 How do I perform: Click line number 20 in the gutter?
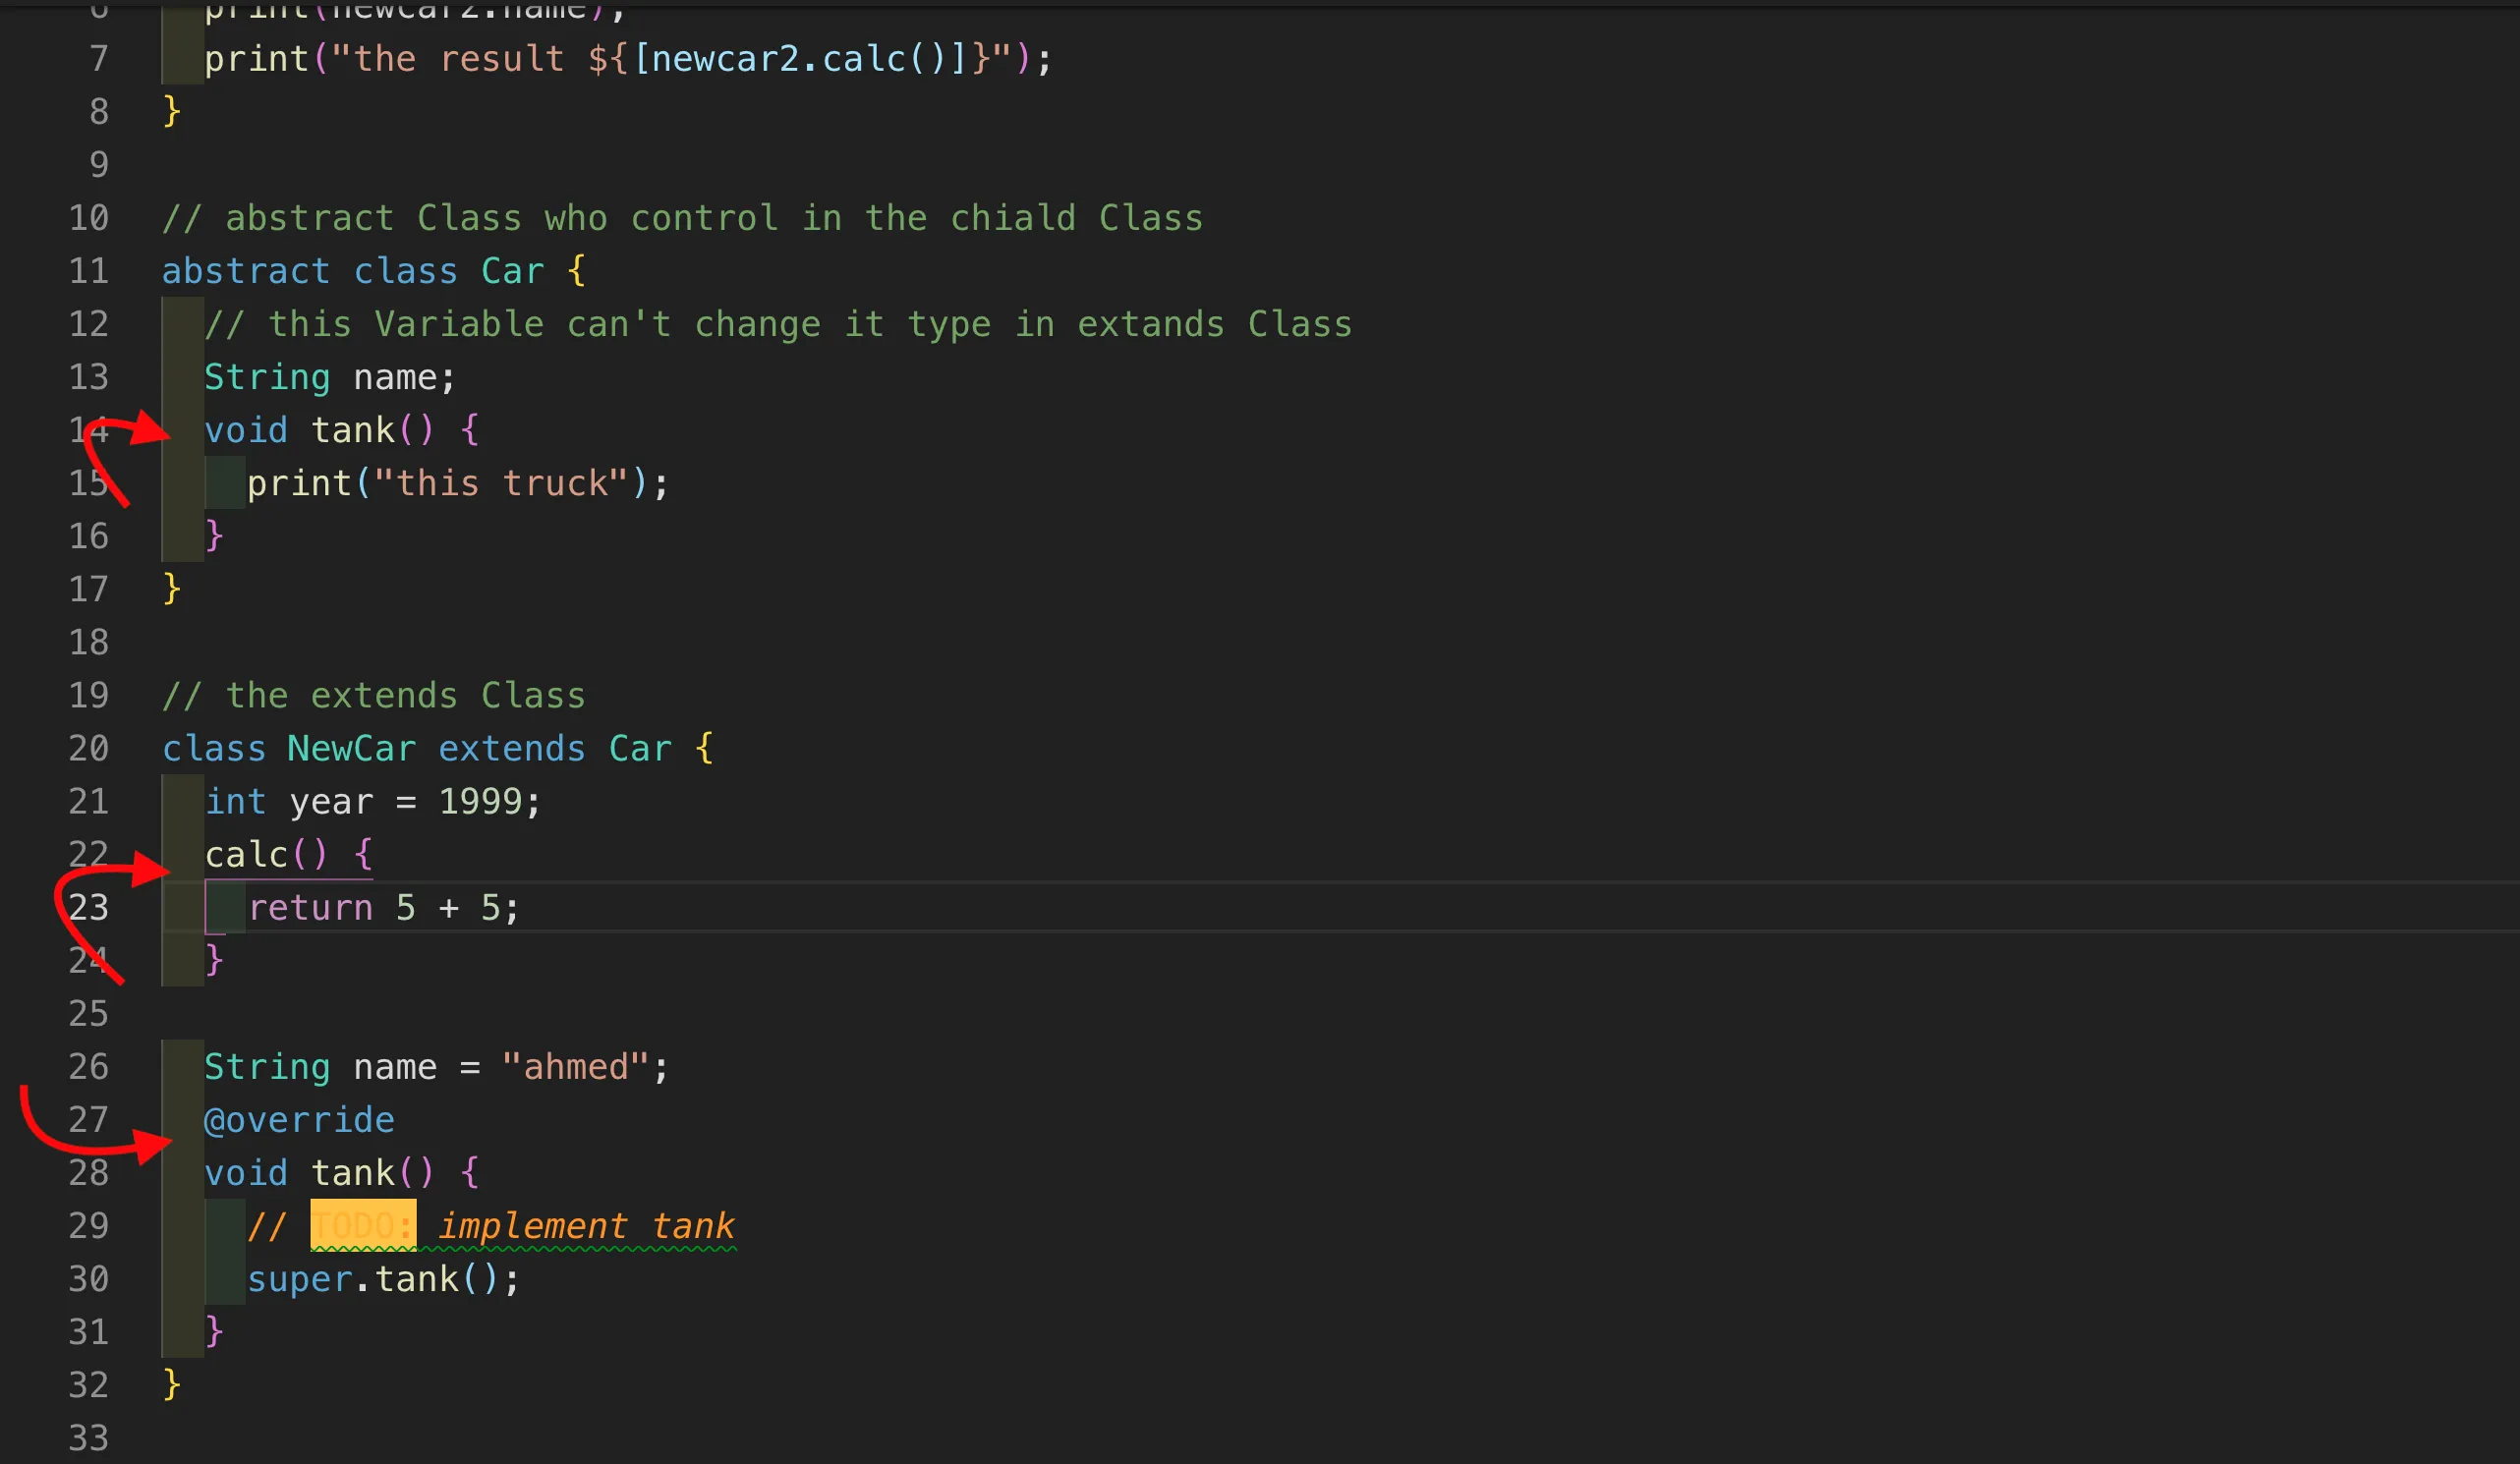88,748
